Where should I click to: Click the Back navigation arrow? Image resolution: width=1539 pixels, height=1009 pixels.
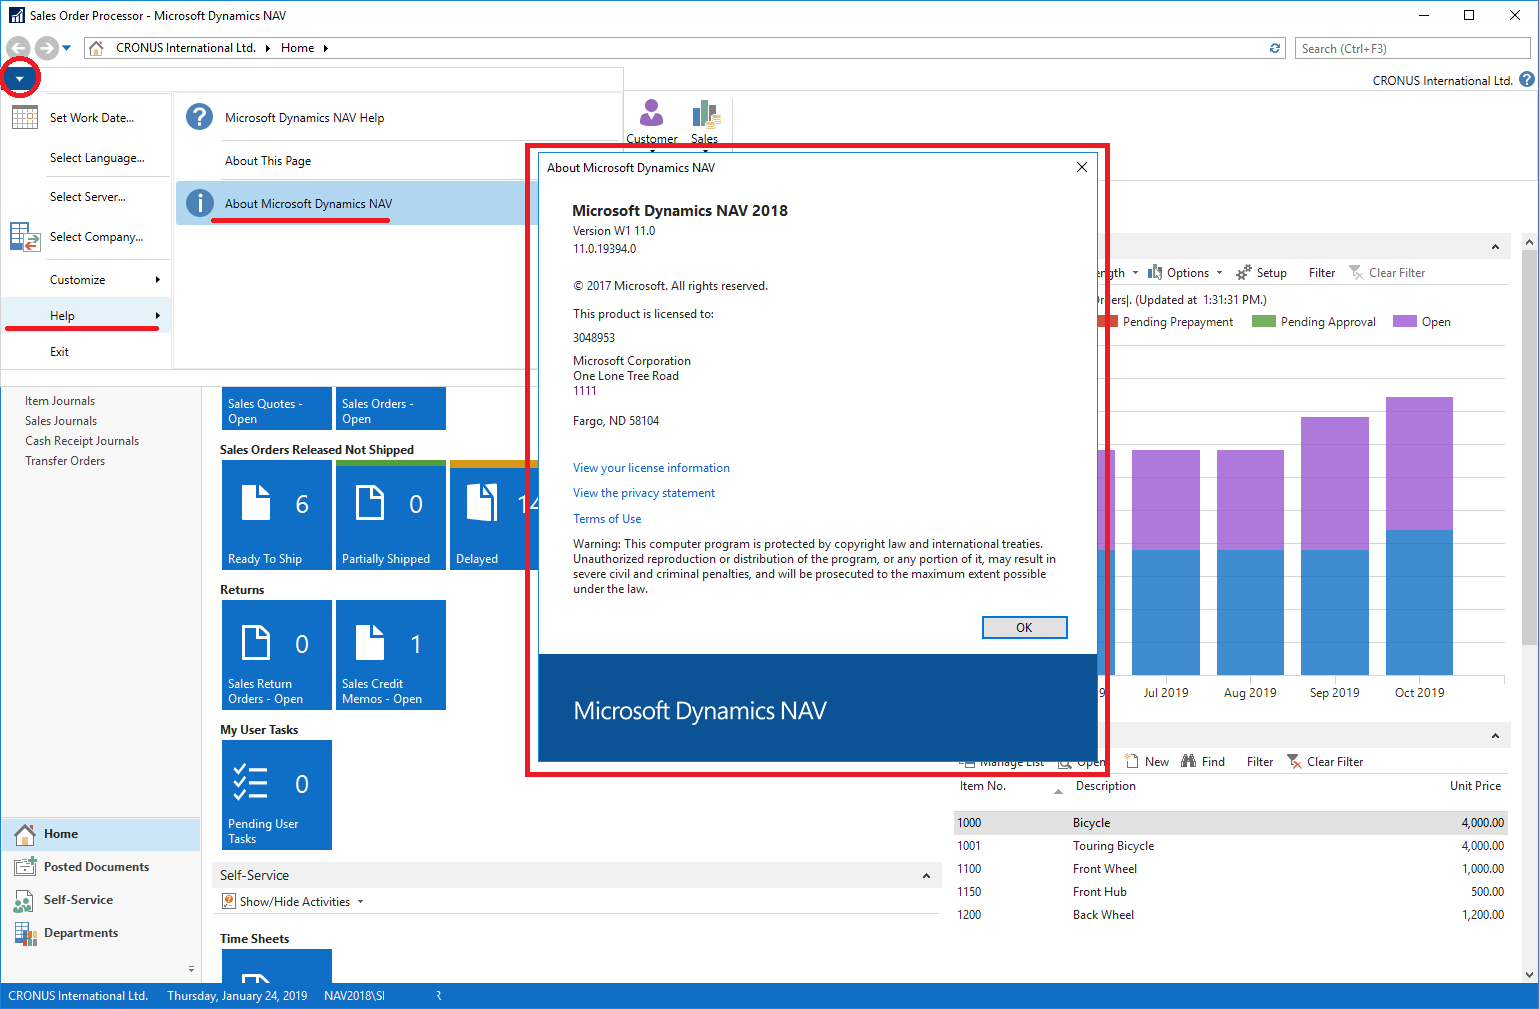coord(18,48)
